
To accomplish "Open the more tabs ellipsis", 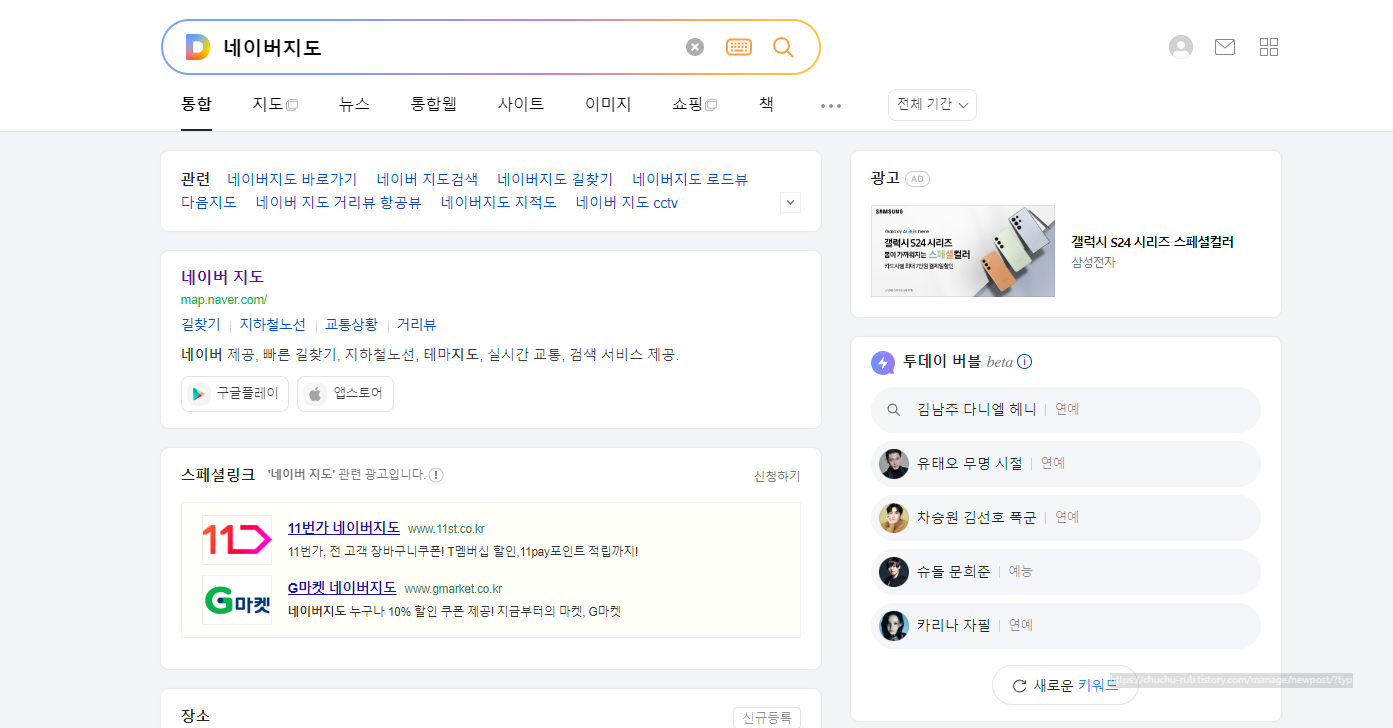I will (x=831, y=105).
